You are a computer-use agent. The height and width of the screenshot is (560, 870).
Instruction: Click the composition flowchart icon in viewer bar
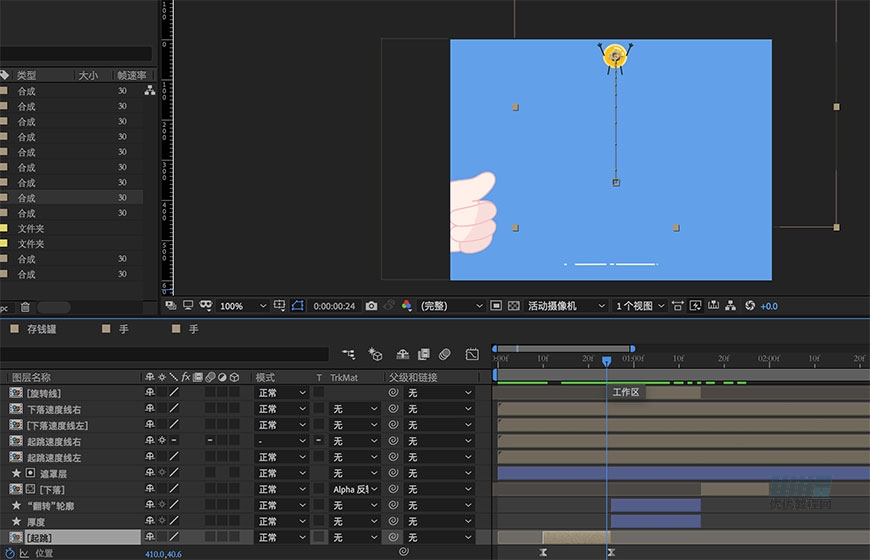(x=731, y=306)
